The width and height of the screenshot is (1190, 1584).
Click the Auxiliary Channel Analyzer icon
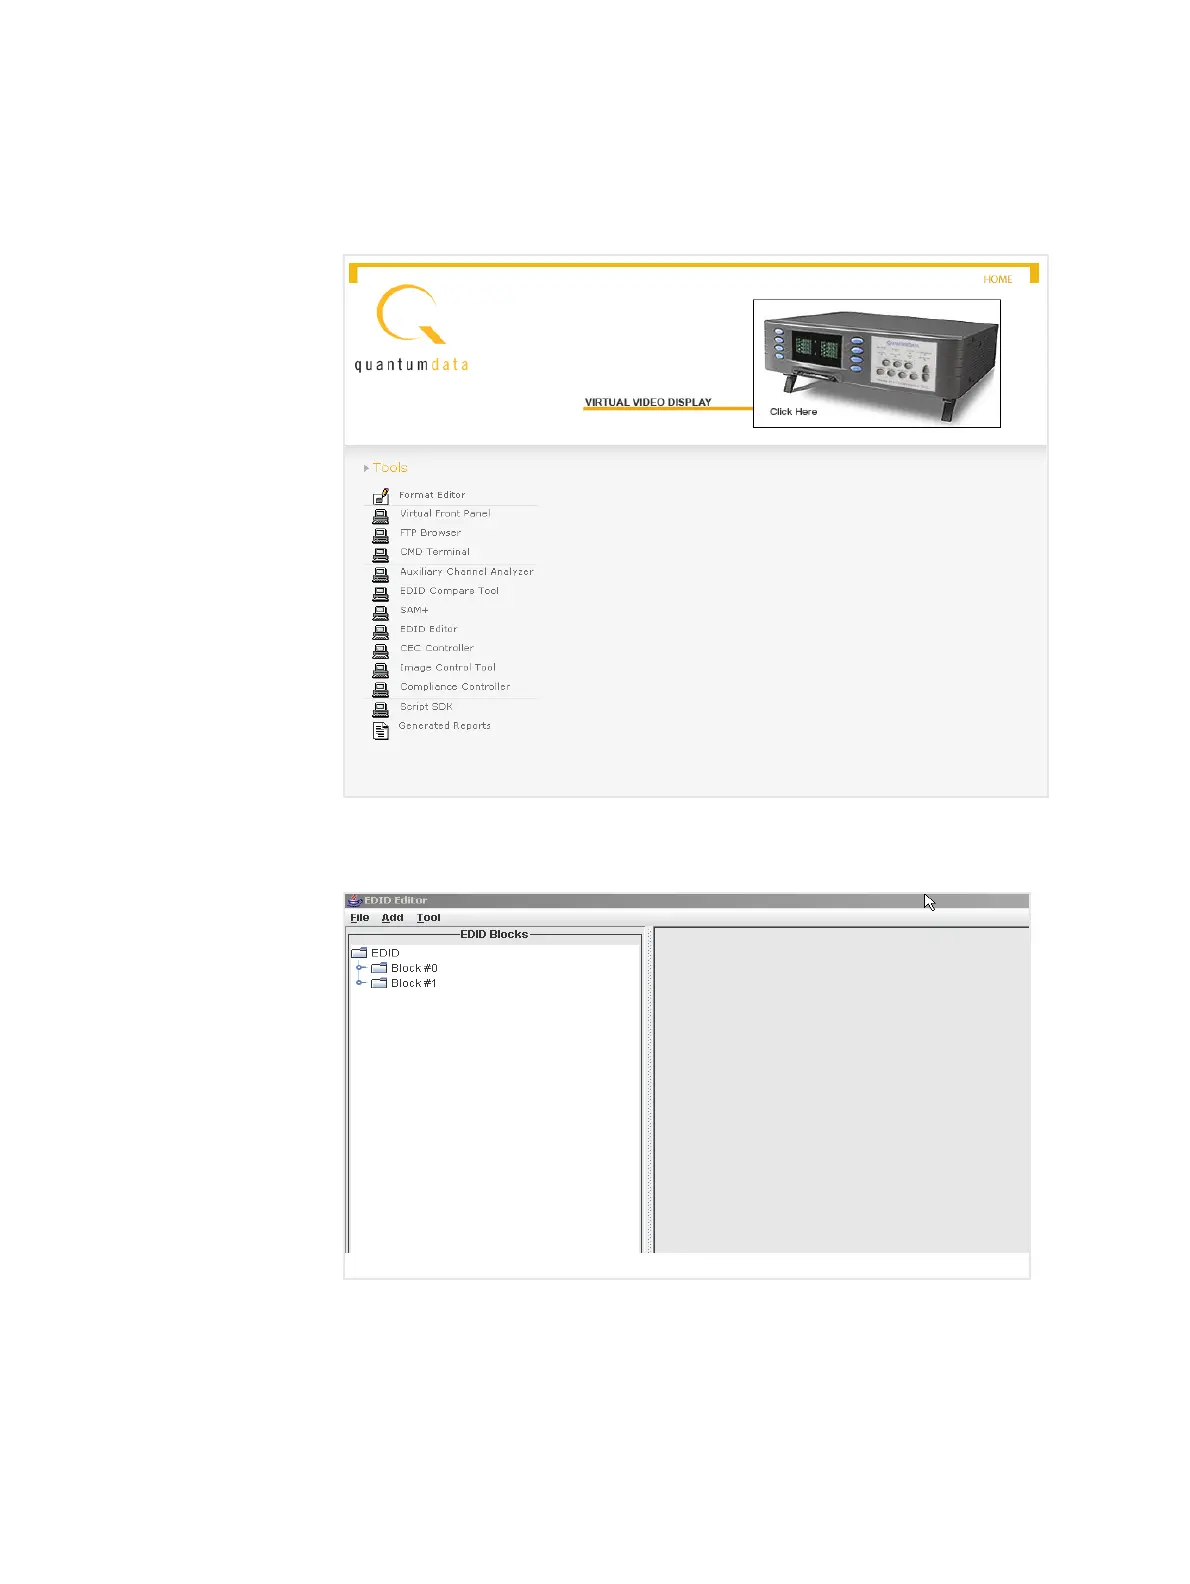point(380,574)
